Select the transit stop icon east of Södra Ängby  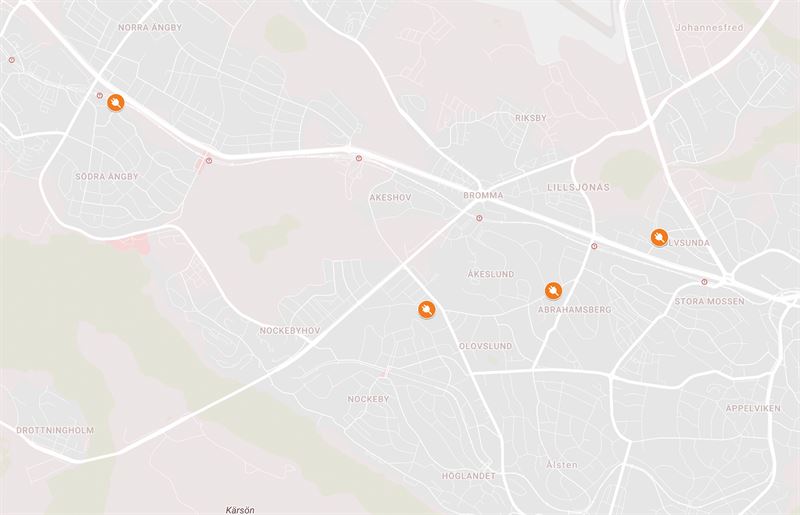coord(209,161)
